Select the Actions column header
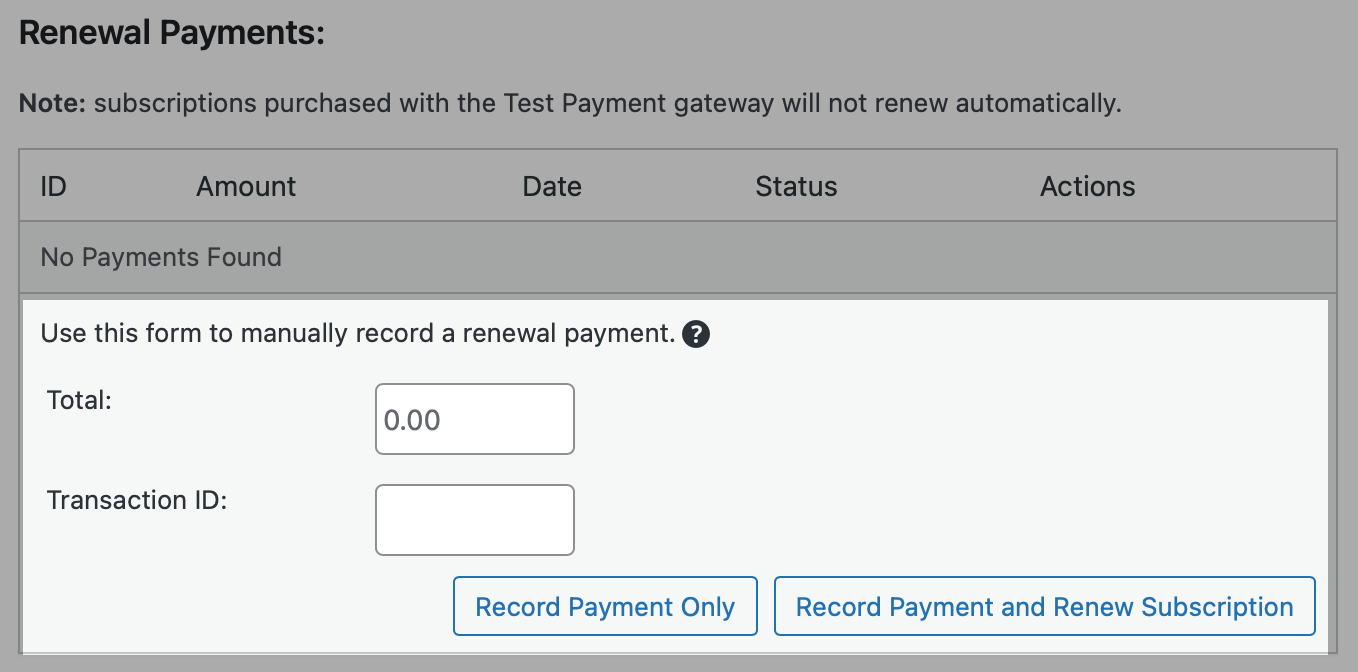The image size is (1358, 672). 1087,186
